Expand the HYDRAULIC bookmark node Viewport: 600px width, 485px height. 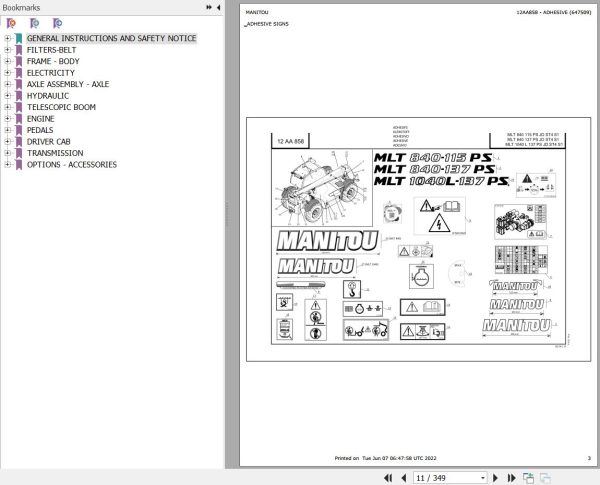pyautogui.click(x=7, y=96)
